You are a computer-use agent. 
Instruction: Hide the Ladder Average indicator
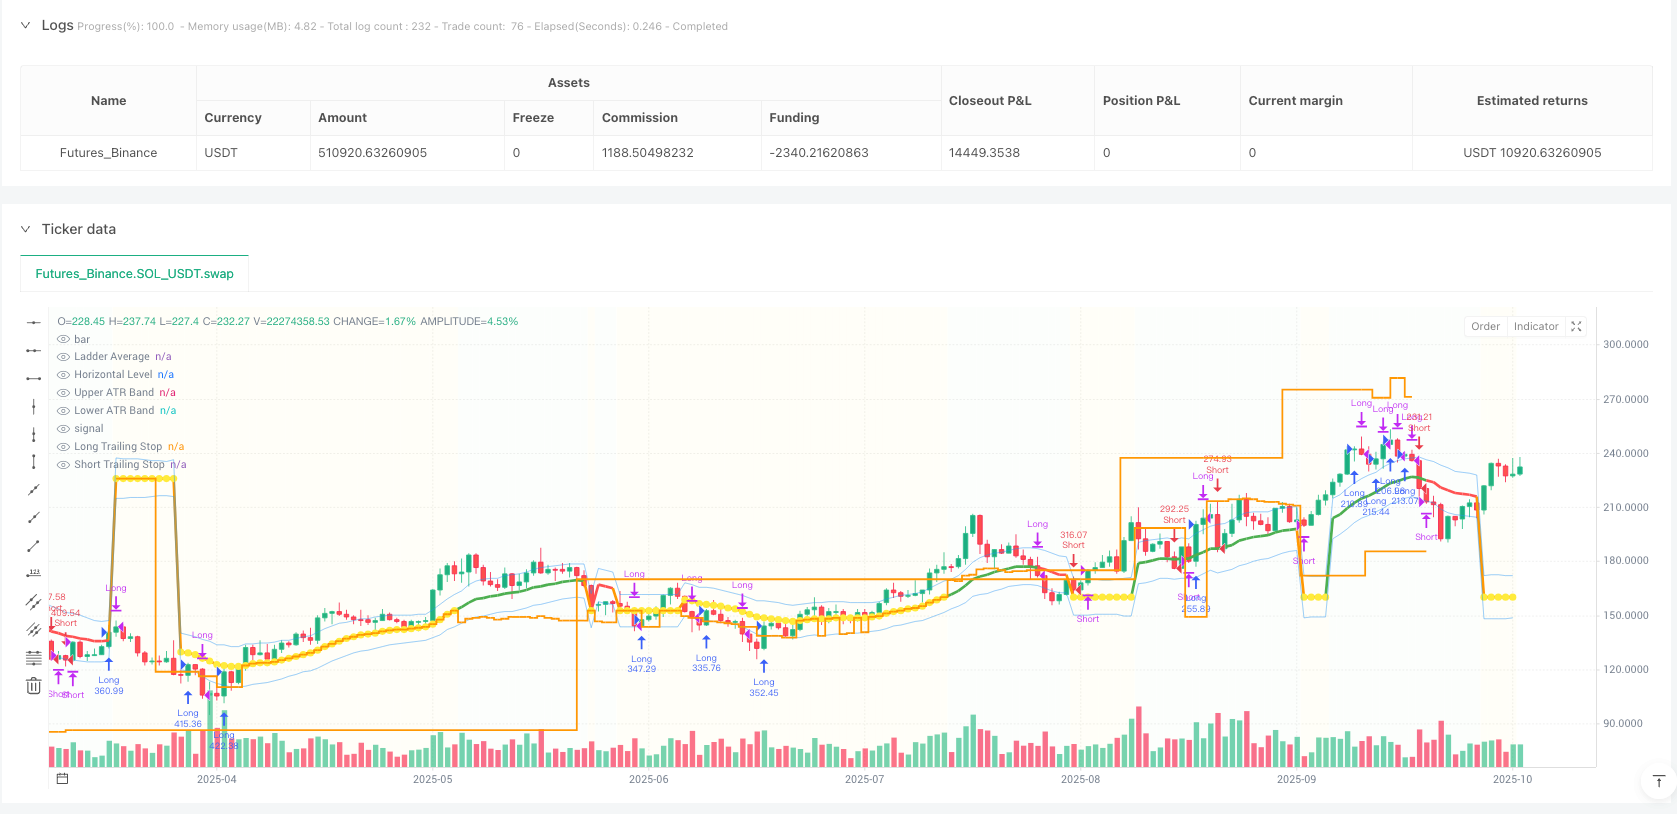point(64,357)
